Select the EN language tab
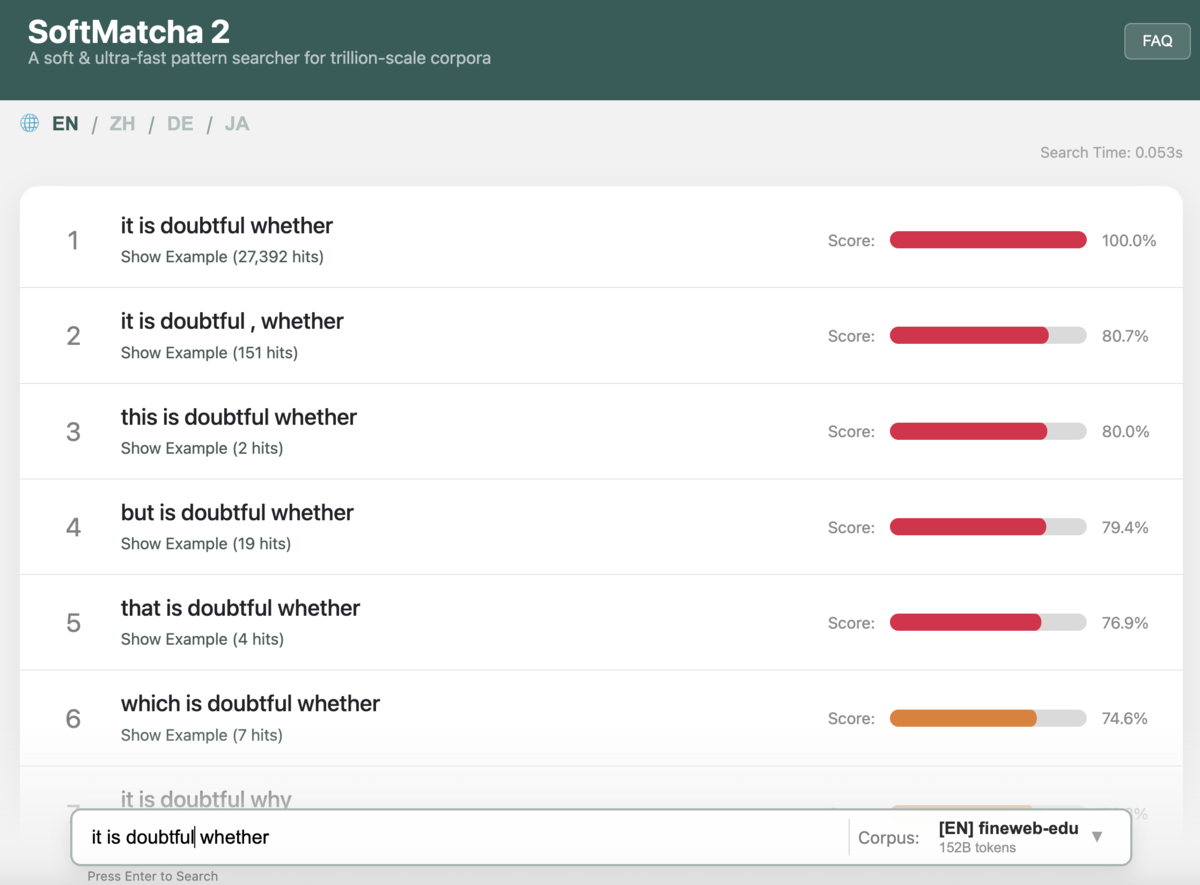Screen dimensions: 1200x885 [65, 124]
